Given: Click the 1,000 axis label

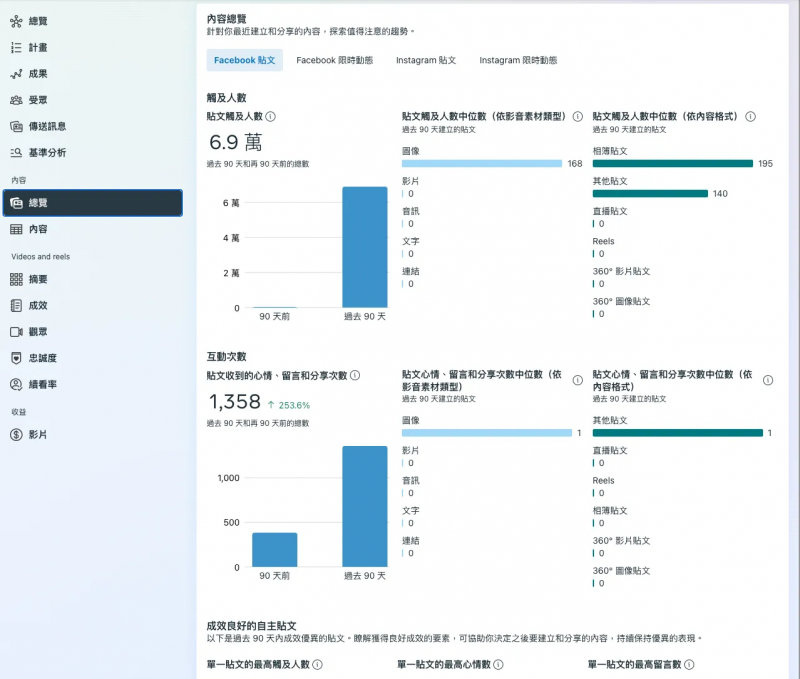Looking at the screenshot, I should (x=229, y=478).
